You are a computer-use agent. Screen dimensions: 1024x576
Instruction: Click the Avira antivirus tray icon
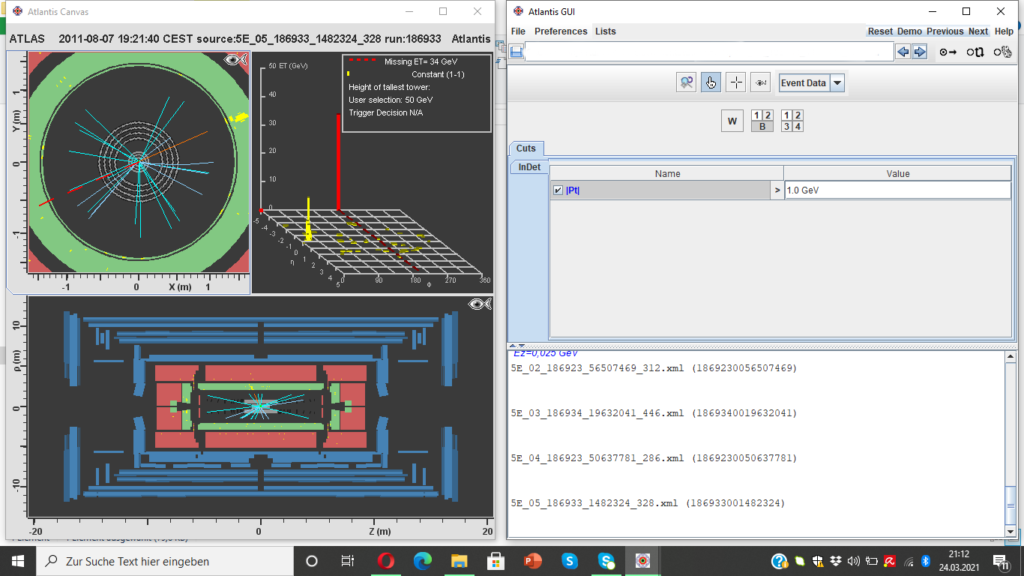pos(889,561)
